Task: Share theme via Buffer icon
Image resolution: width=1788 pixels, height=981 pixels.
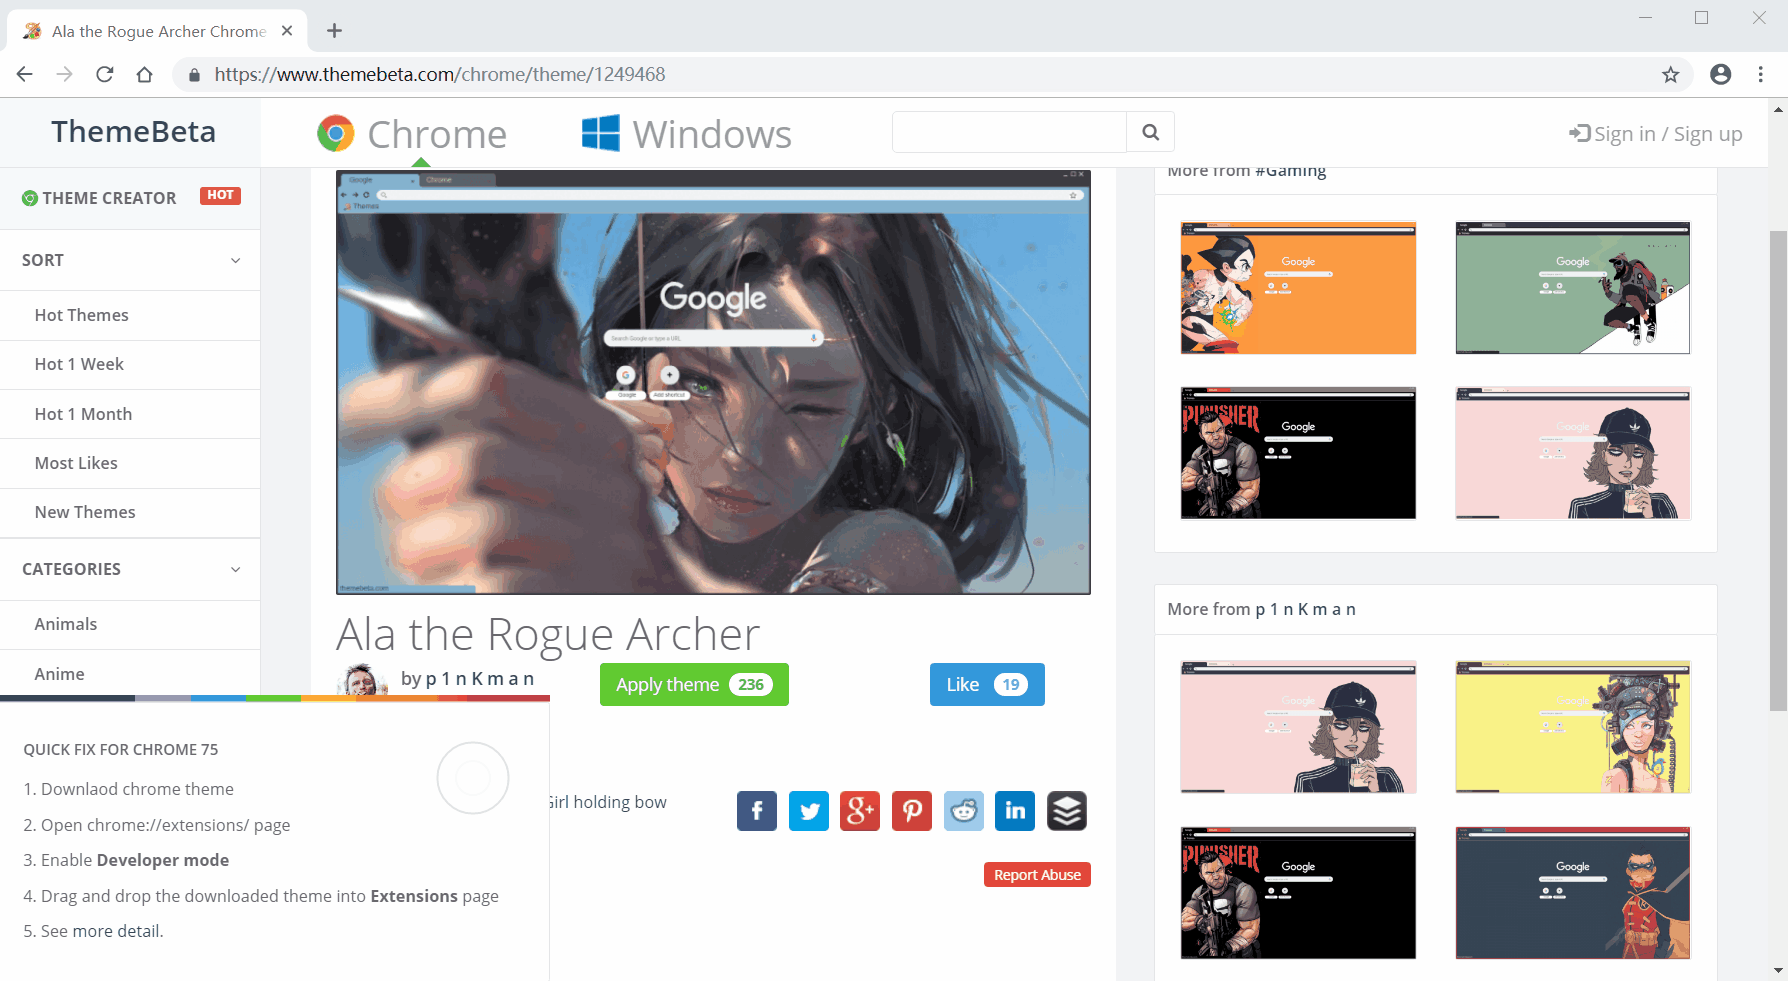Action: coord(1067,811)
